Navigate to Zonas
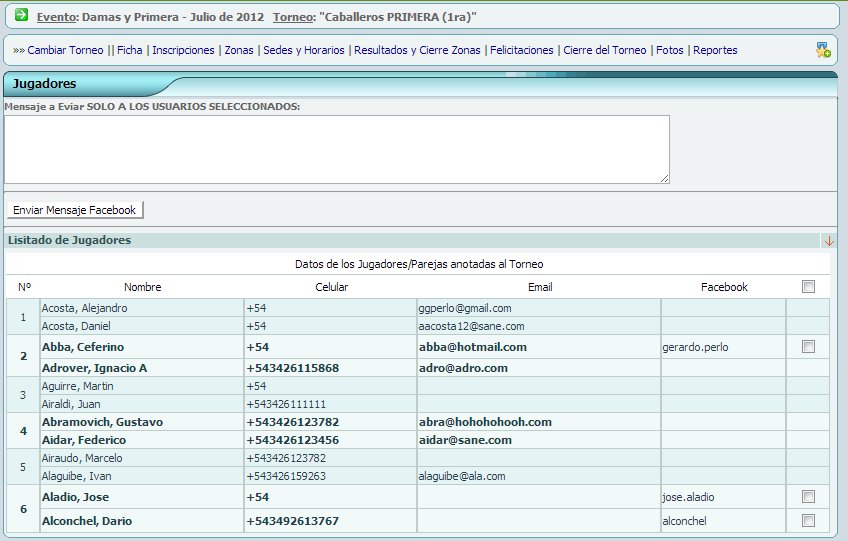The image size is (848, 541). pos(239,50)
